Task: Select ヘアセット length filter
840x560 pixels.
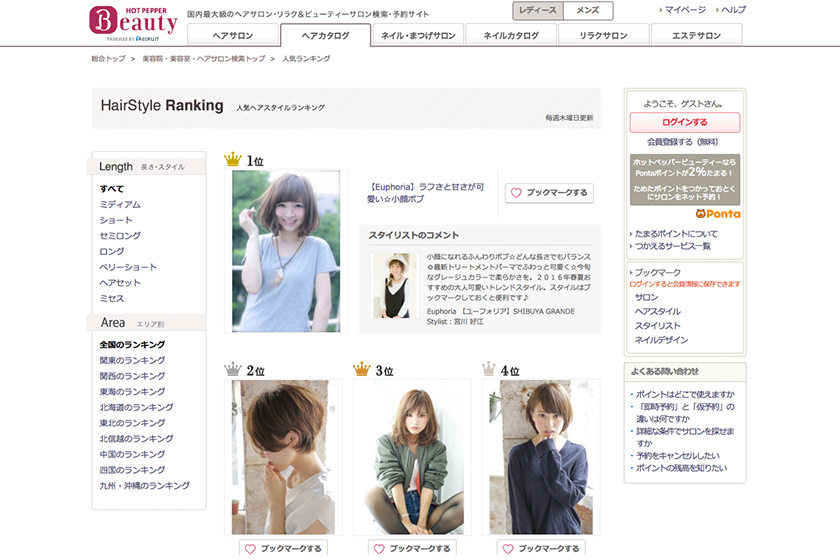Action: [120, 282]
